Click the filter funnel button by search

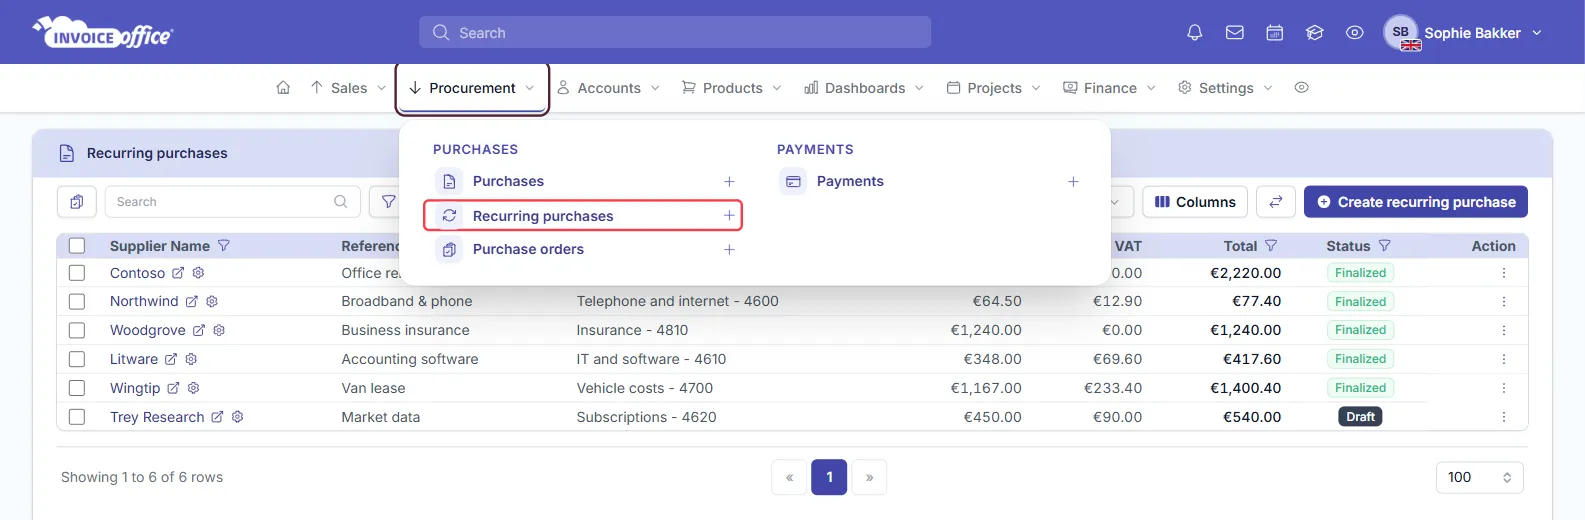pos(387,202)
